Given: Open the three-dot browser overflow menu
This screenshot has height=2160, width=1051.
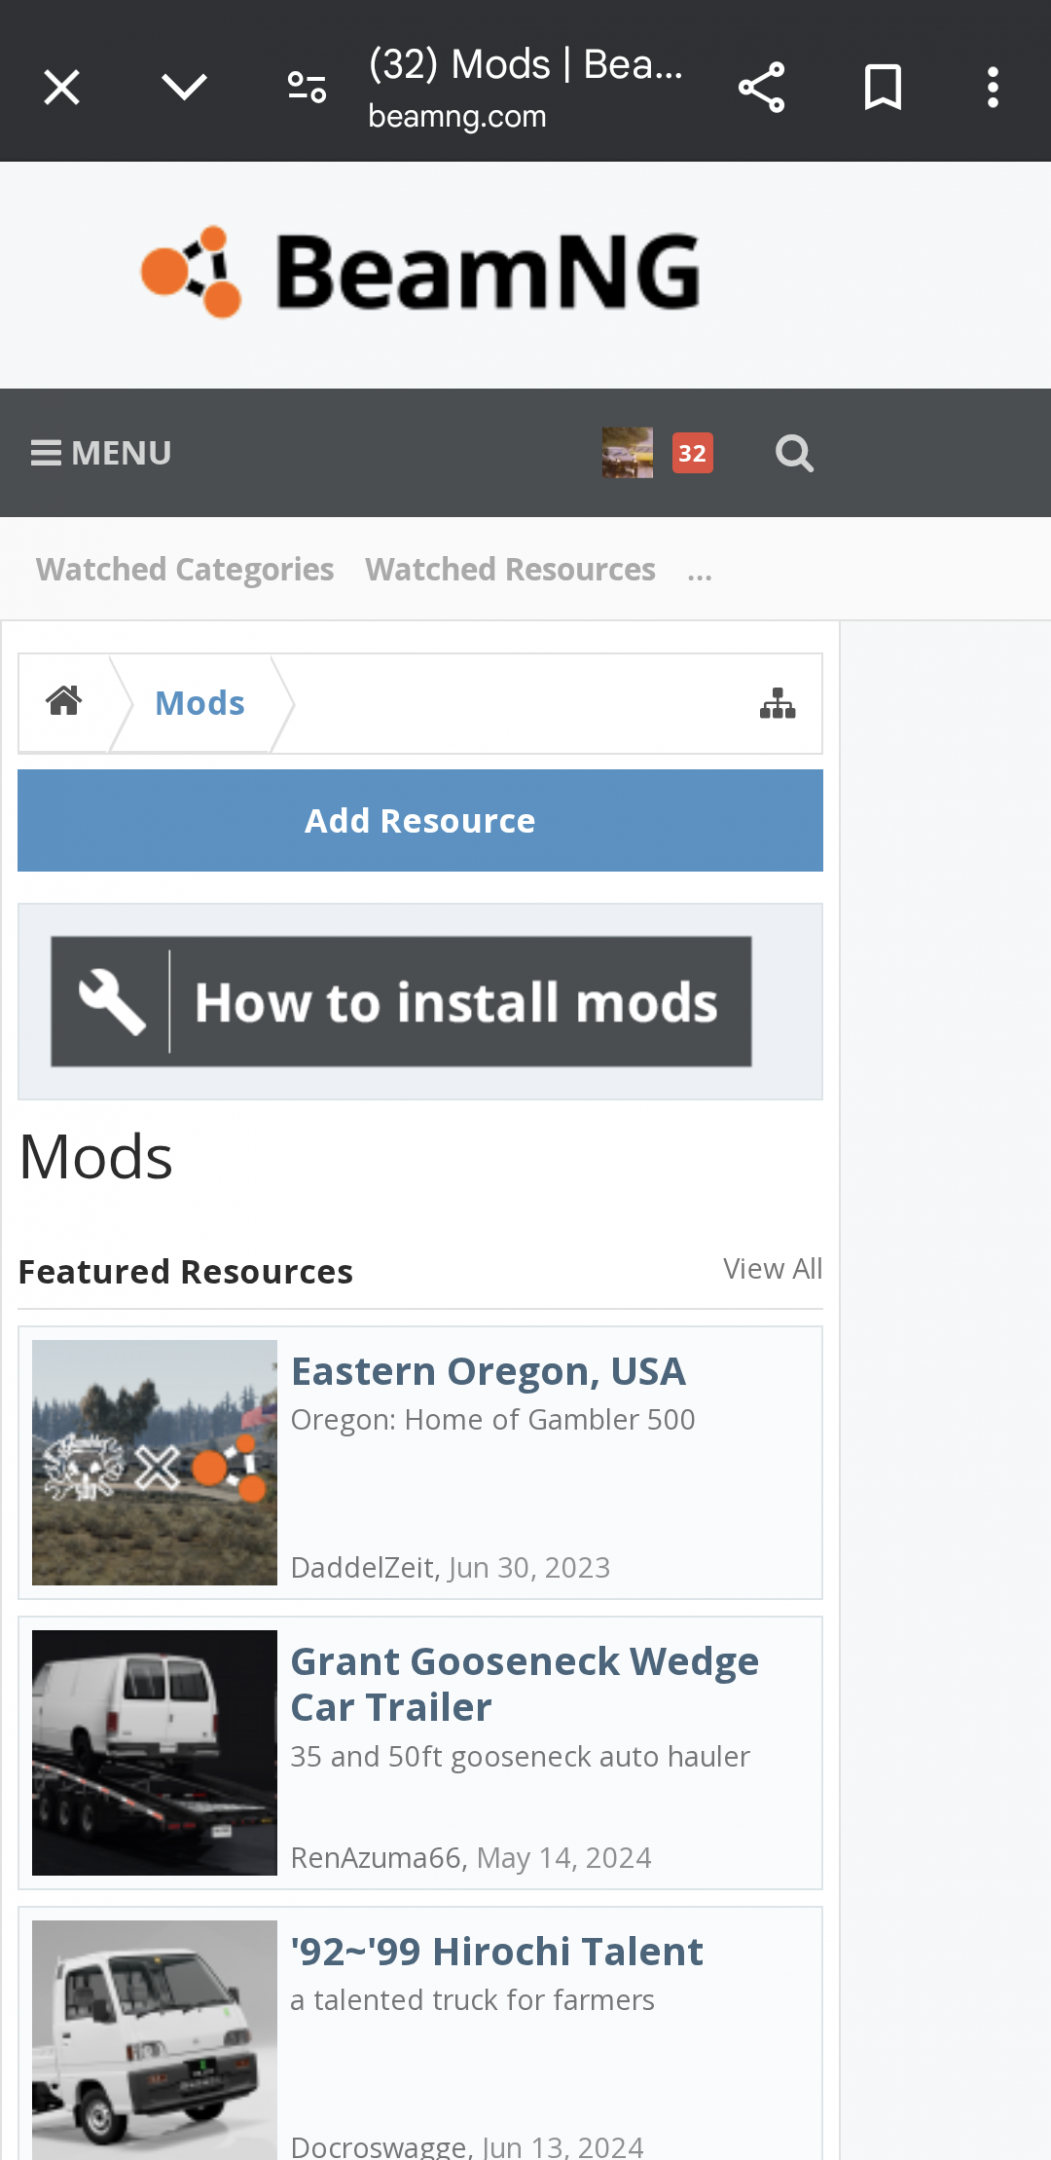Looking at the screenshot, I should 992,88.
